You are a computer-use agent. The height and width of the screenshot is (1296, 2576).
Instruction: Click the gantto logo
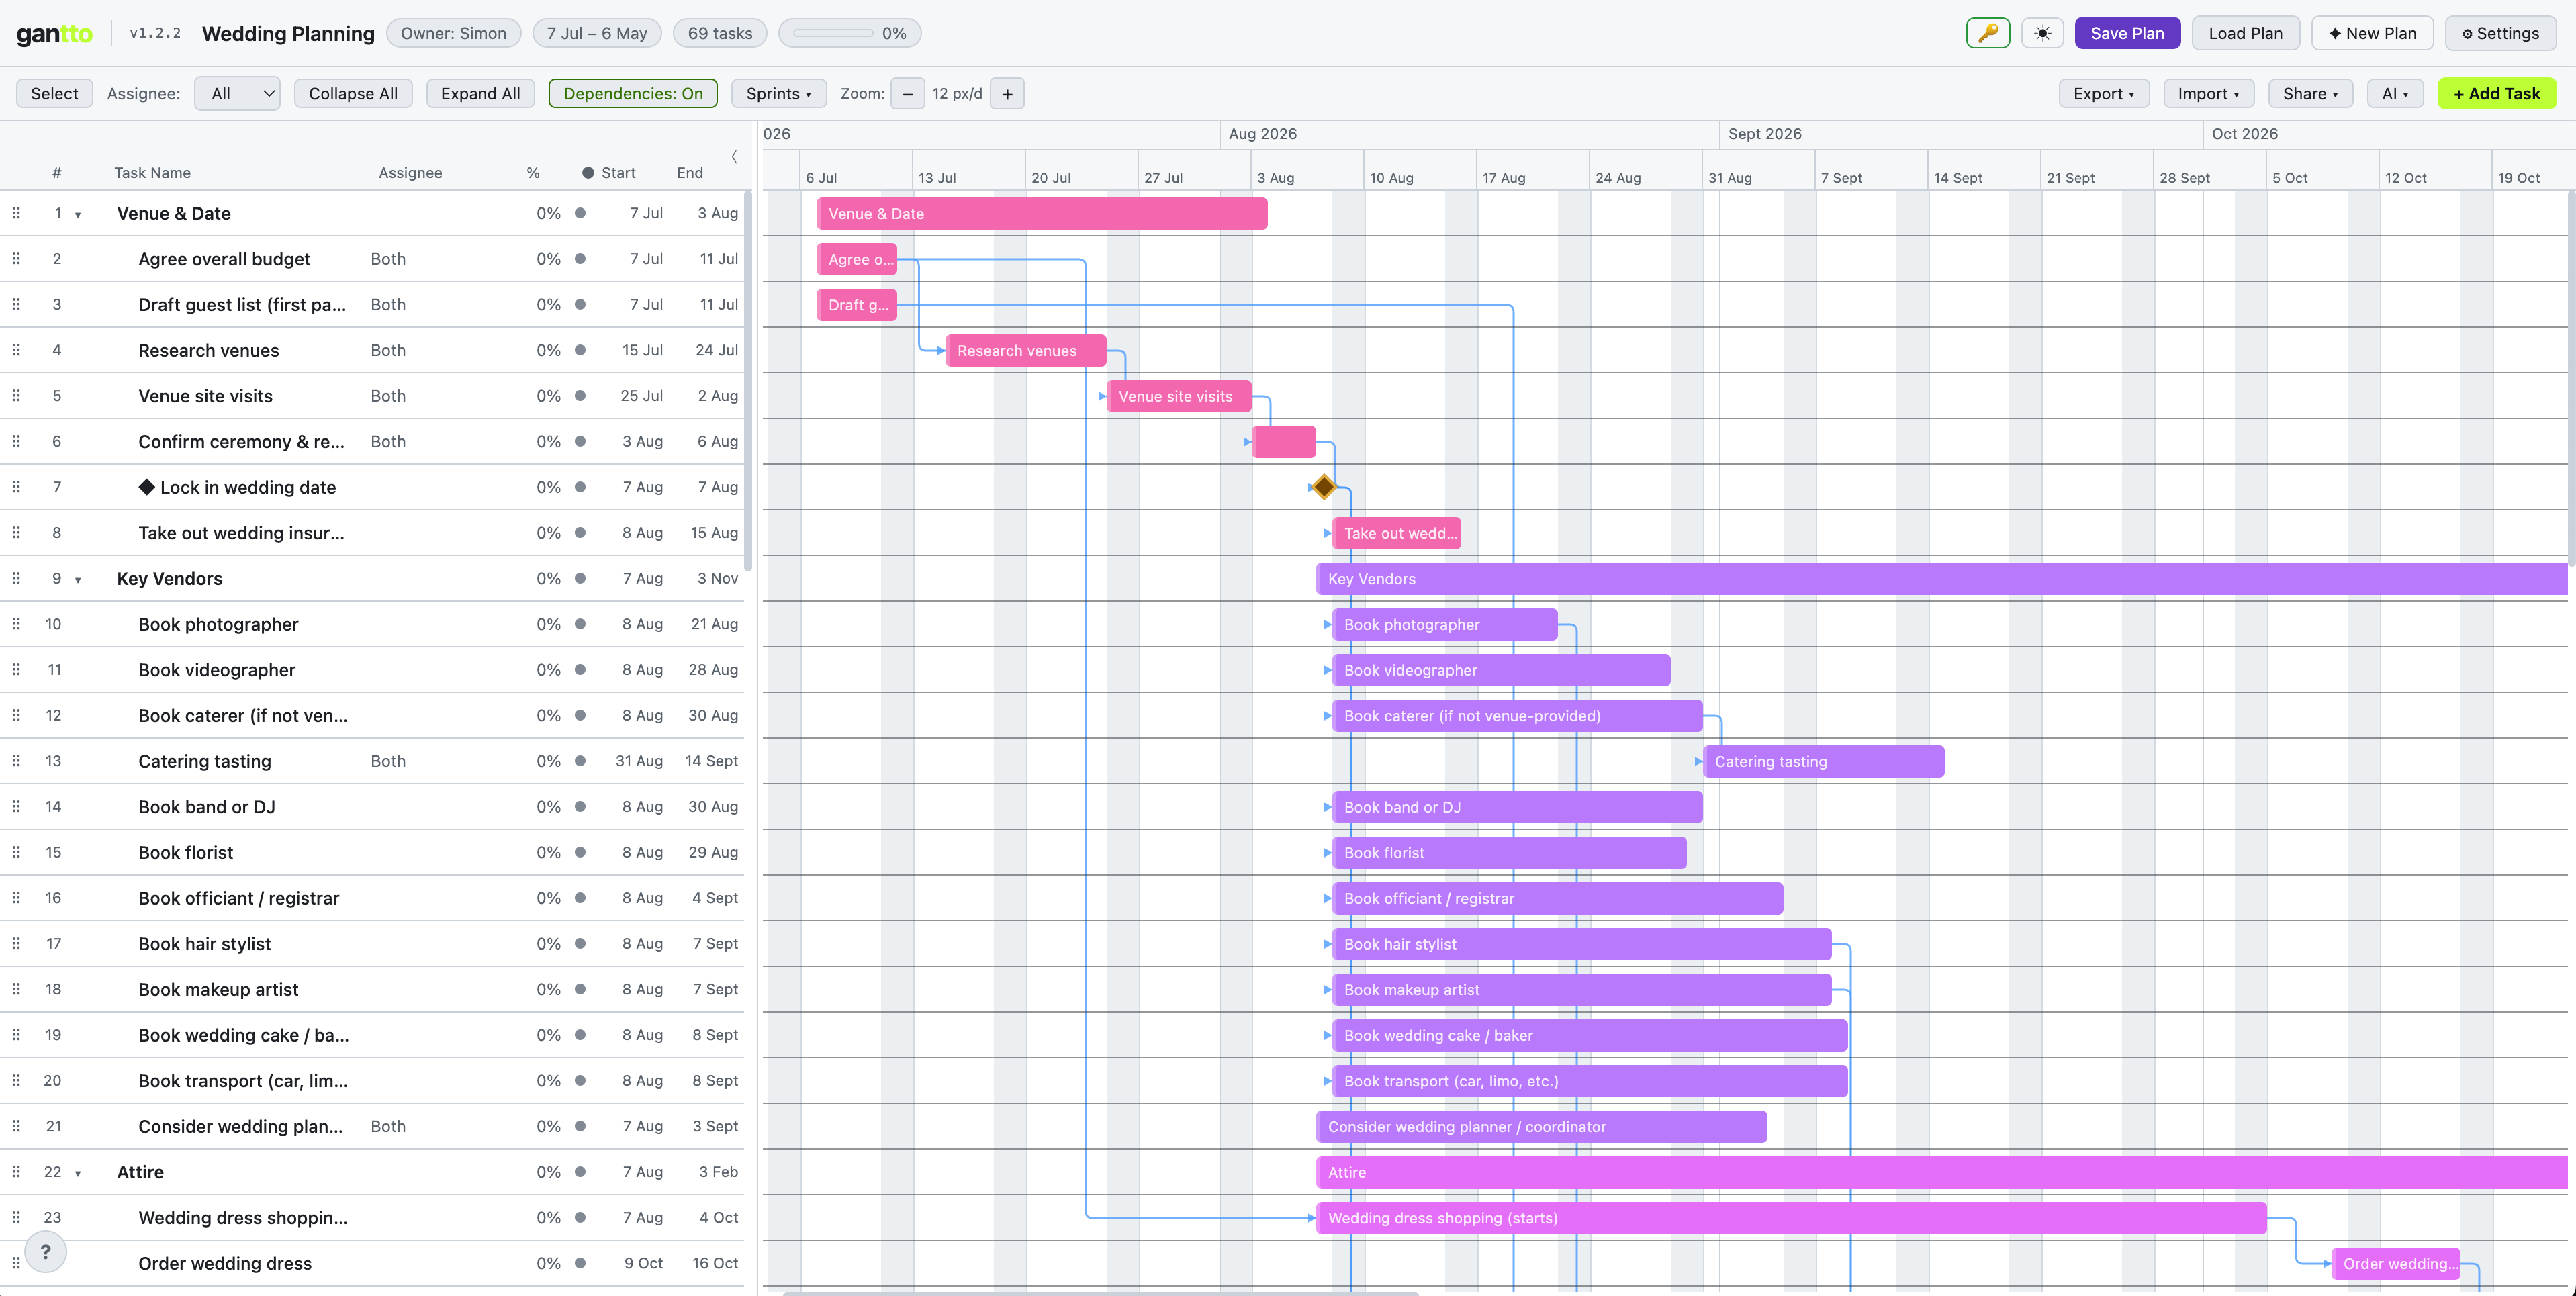[x=54, y=33]
